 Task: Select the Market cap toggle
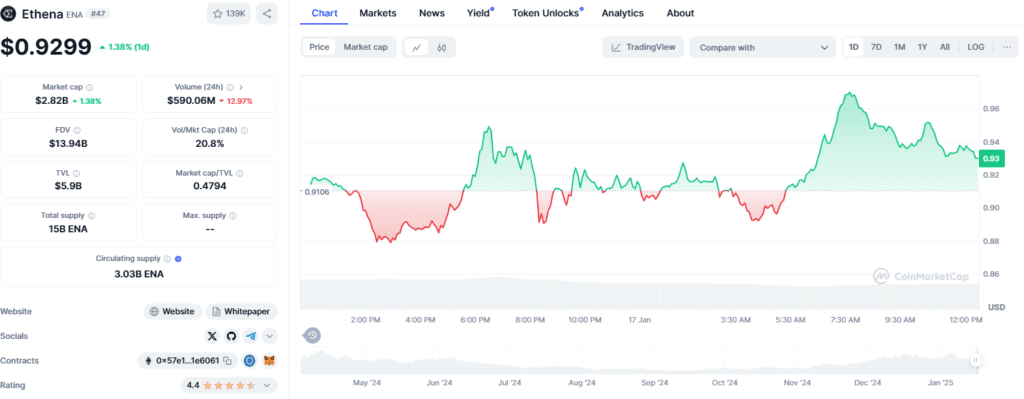point(366,47)
